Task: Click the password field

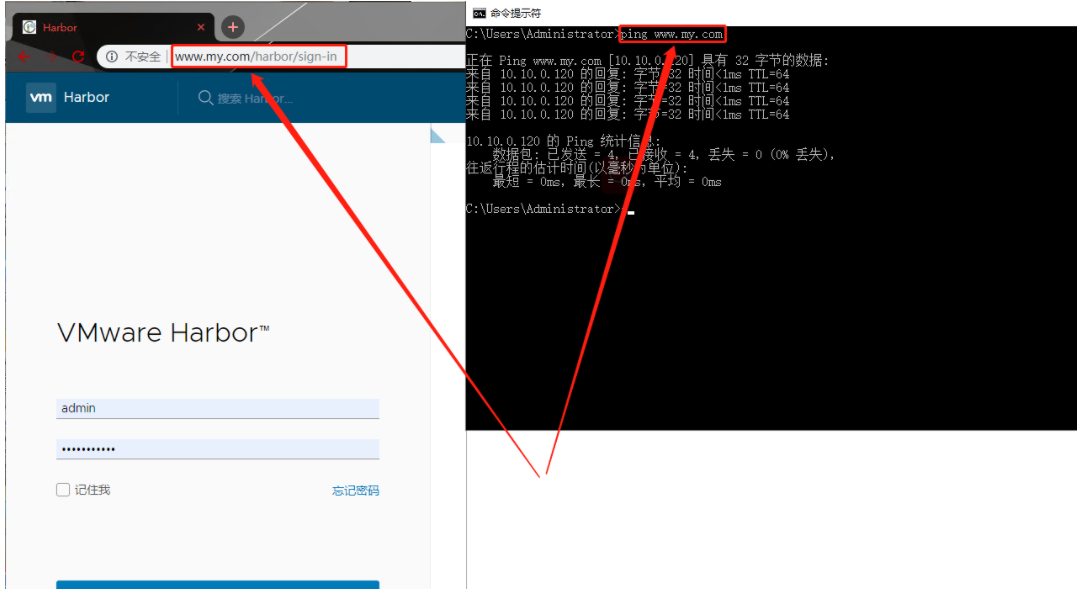Action: 218,449
